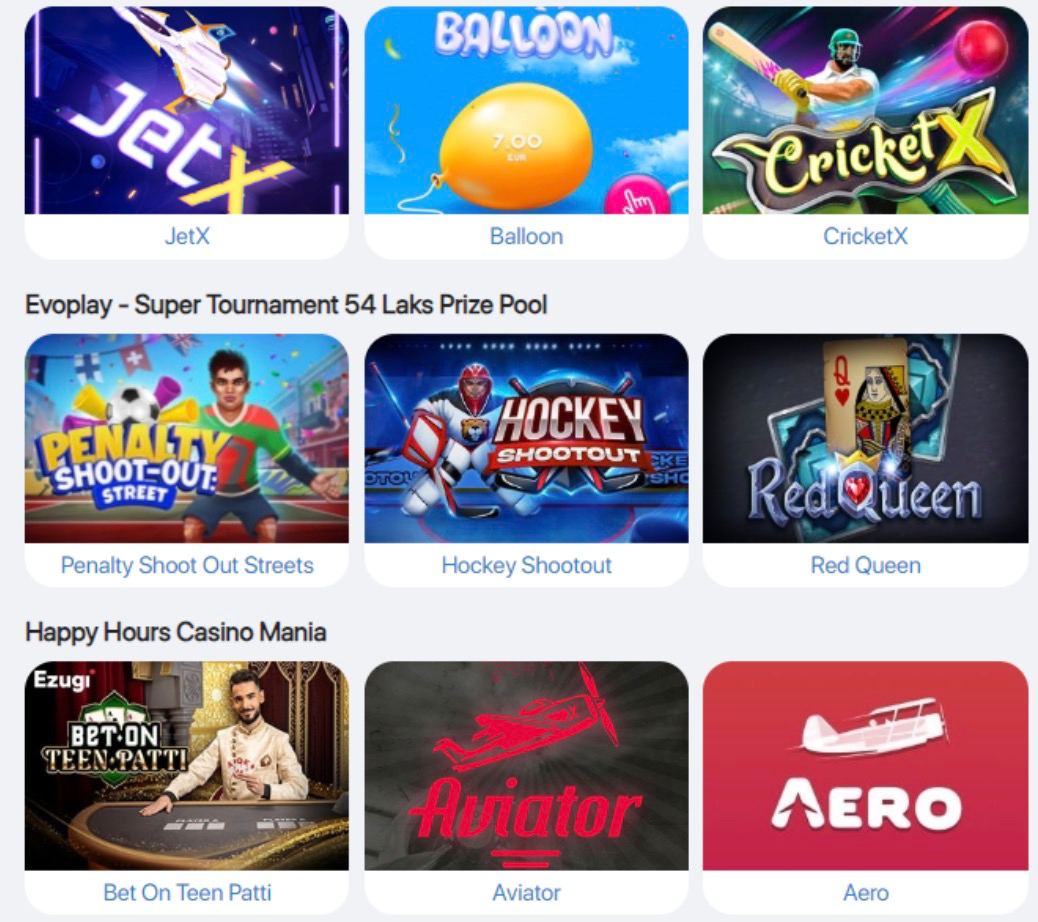Click the Evoplay Super Tournament heading
Screen dimensions: 1038x922
pos(286,305)
